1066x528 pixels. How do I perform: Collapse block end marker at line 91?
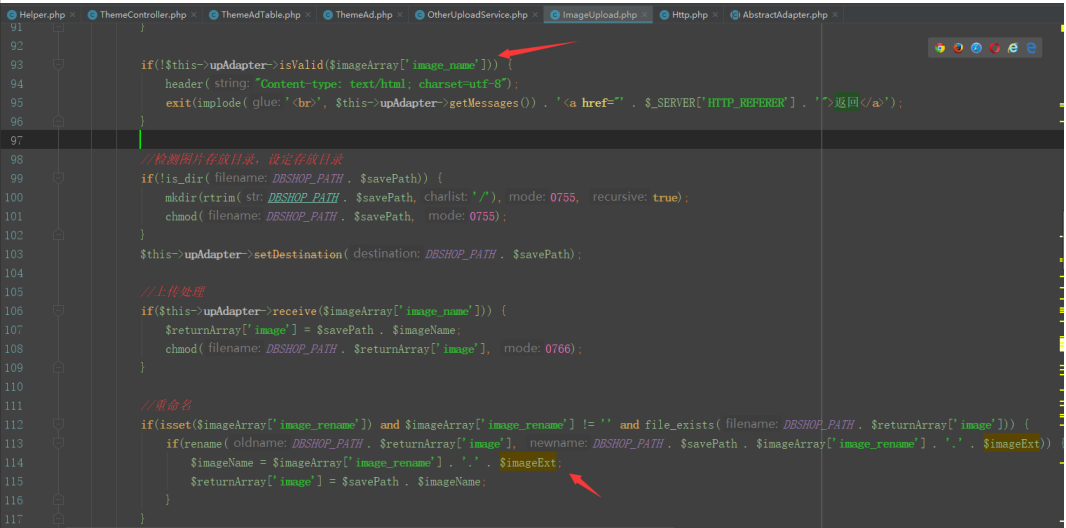(x=58, y=27)
